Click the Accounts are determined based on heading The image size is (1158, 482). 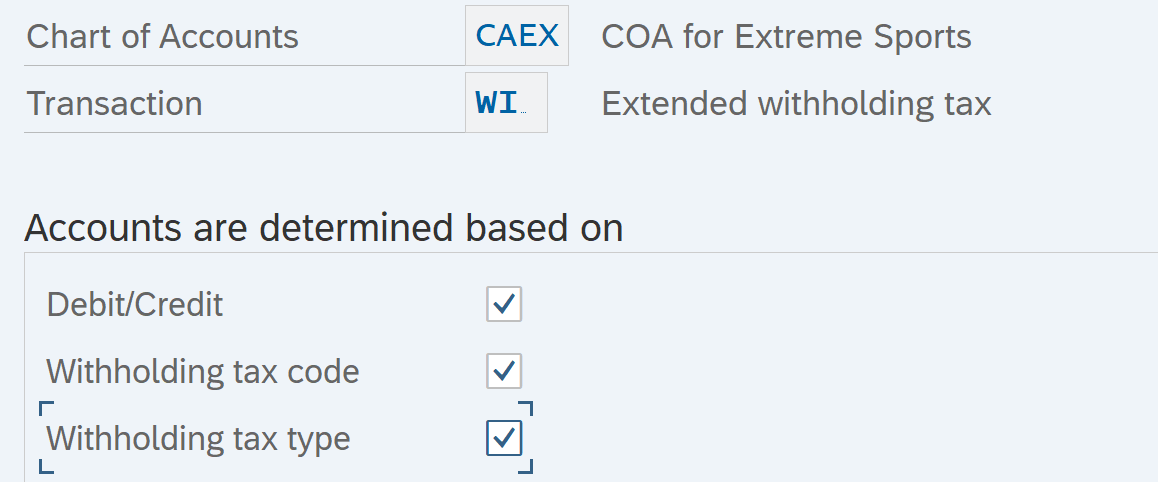tap(323, 228)
